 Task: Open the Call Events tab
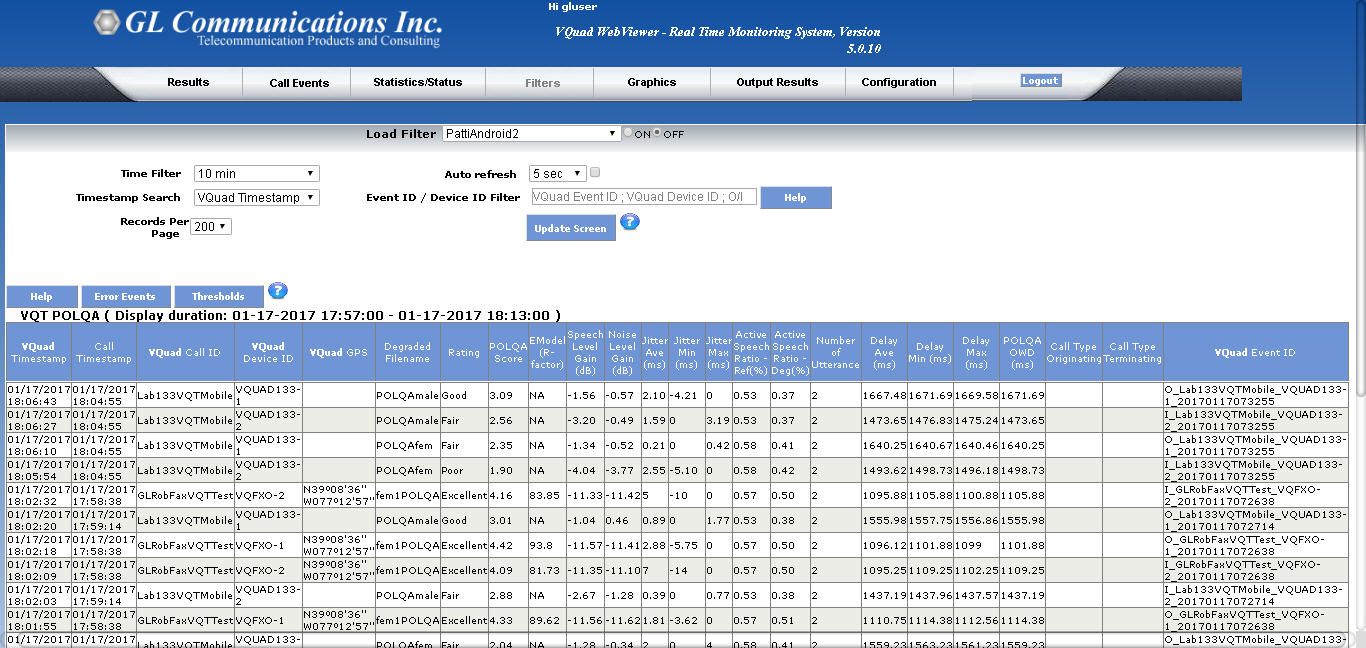[299, 83]
